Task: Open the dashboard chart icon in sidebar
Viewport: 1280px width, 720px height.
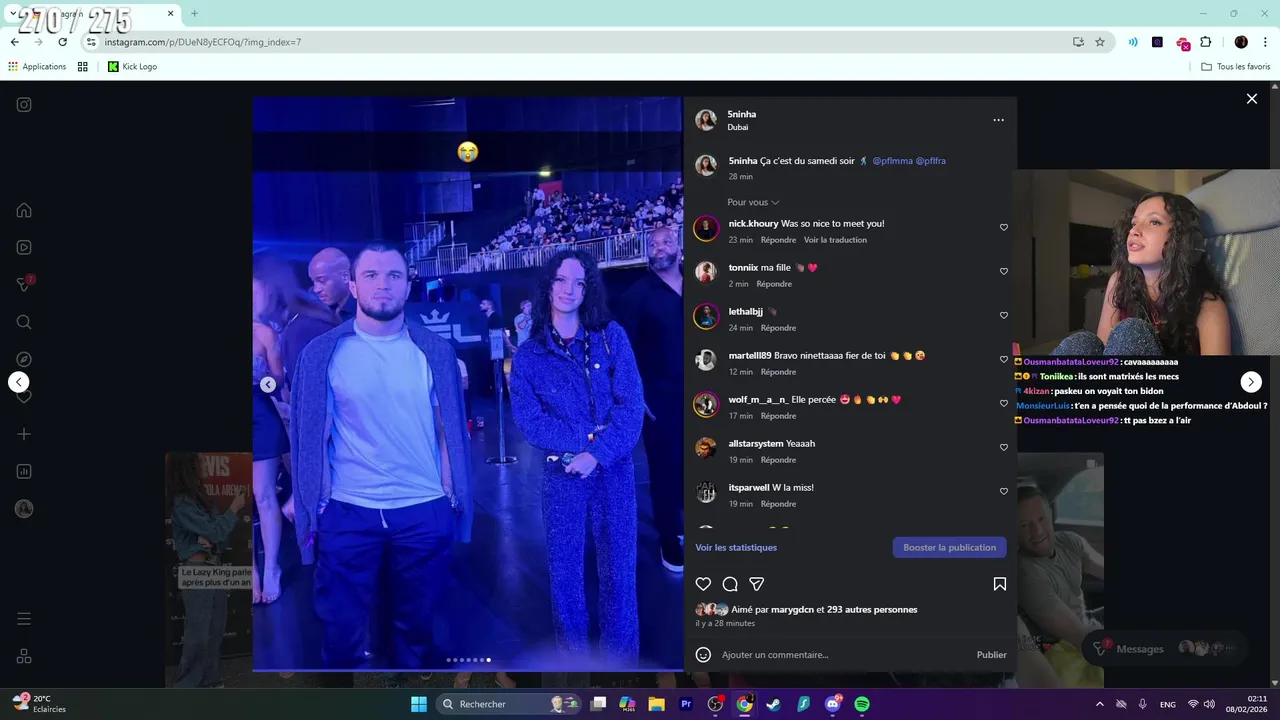Action: tap(24, 471)
